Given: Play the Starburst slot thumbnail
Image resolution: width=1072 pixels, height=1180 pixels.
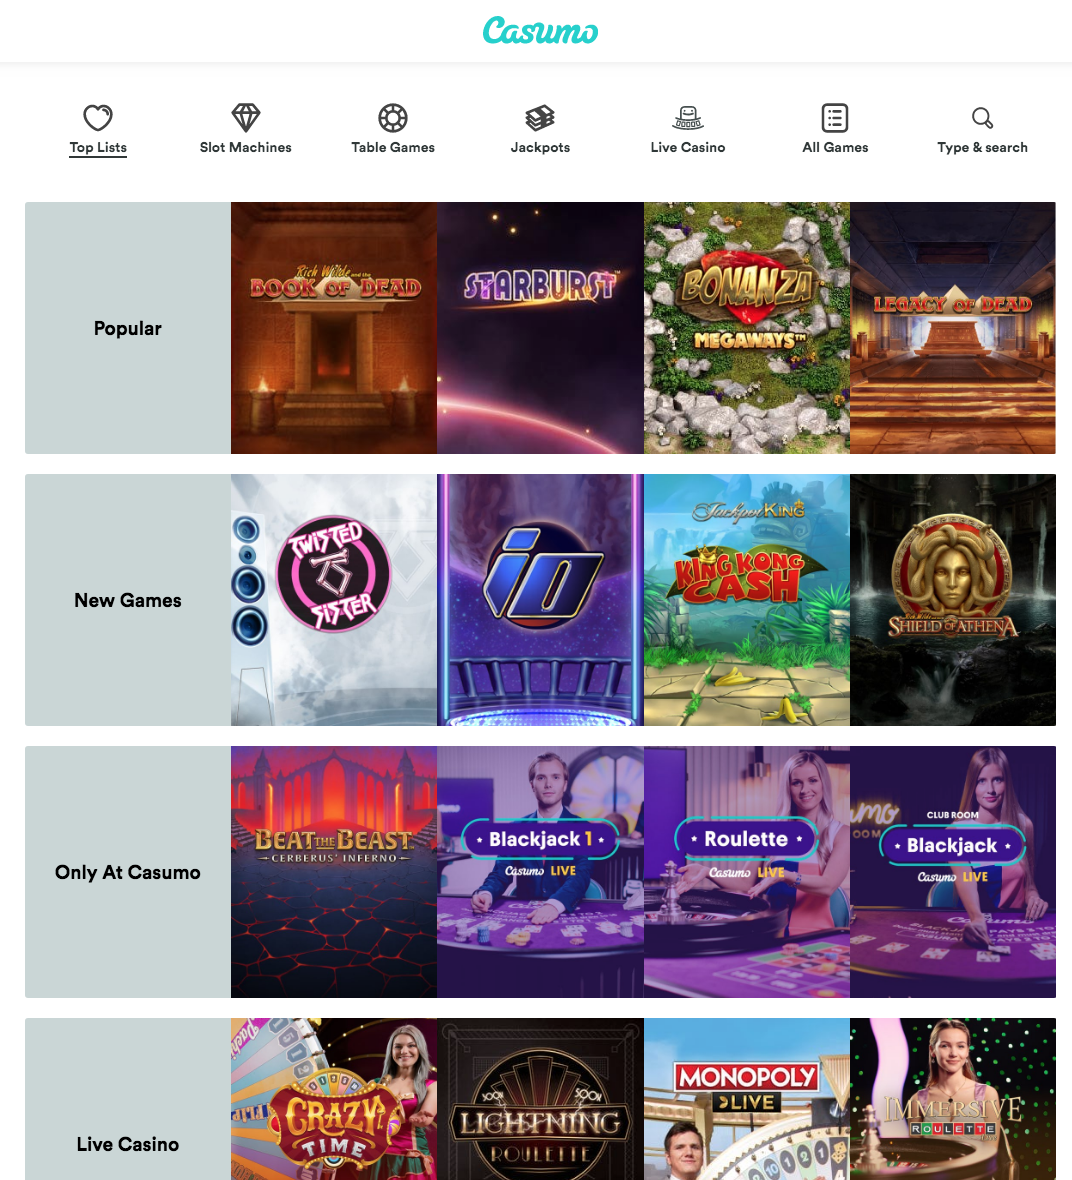Looking at the screenshot, I should [541, 327].
